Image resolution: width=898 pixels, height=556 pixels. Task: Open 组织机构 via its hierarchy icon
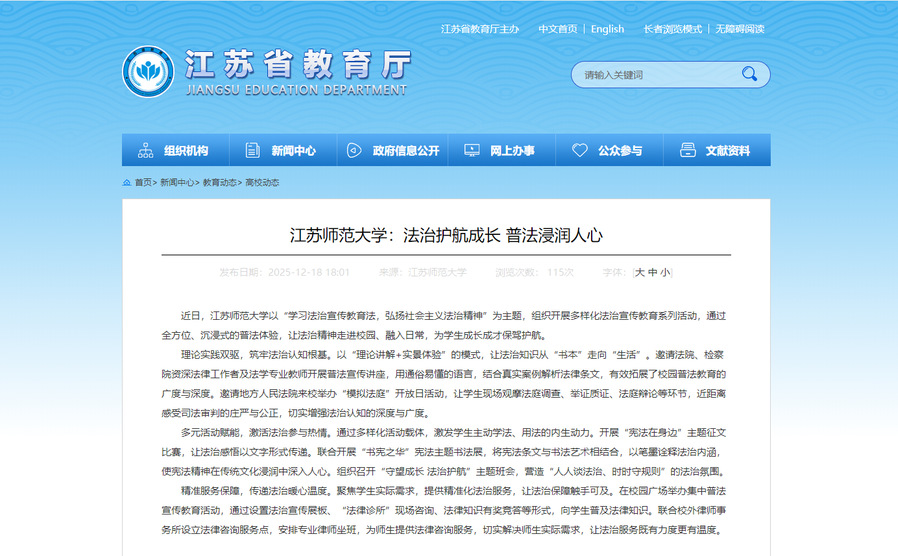[142, 151]
